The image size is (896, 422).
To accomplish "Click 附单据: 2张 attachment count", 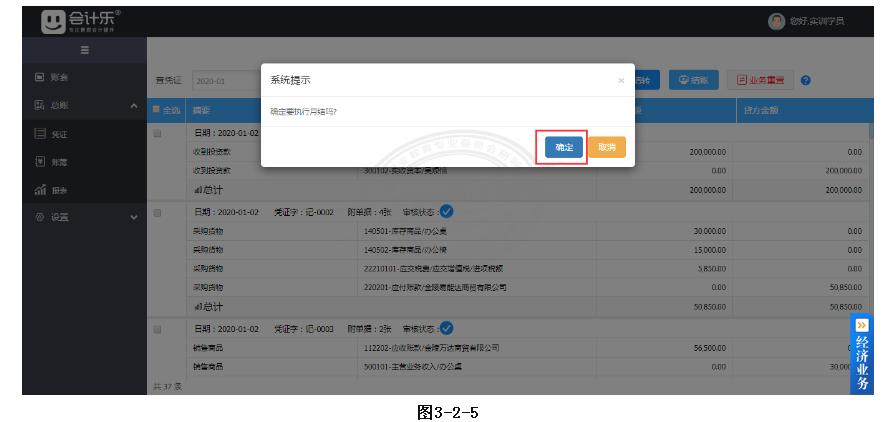I will click(x=370, y=329).
